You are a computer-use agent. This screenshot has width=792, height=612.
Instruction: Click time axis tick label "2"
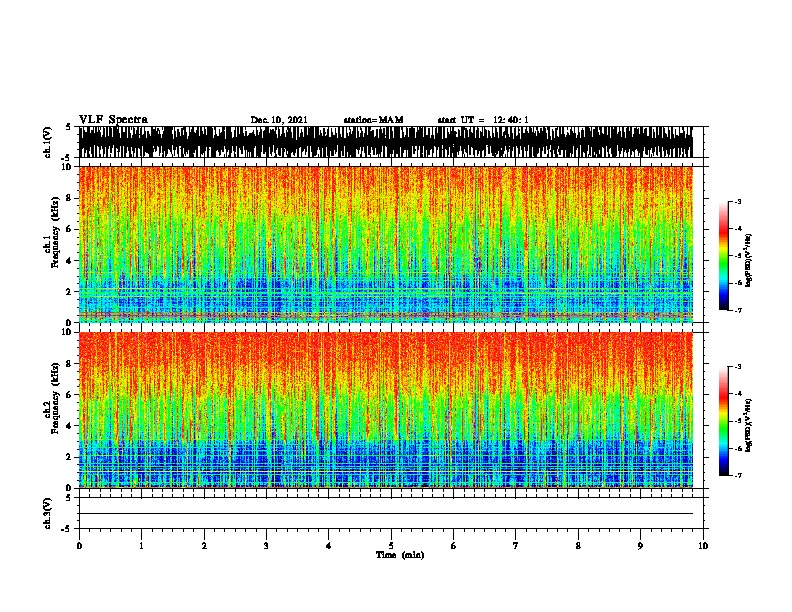click(204, 546)
